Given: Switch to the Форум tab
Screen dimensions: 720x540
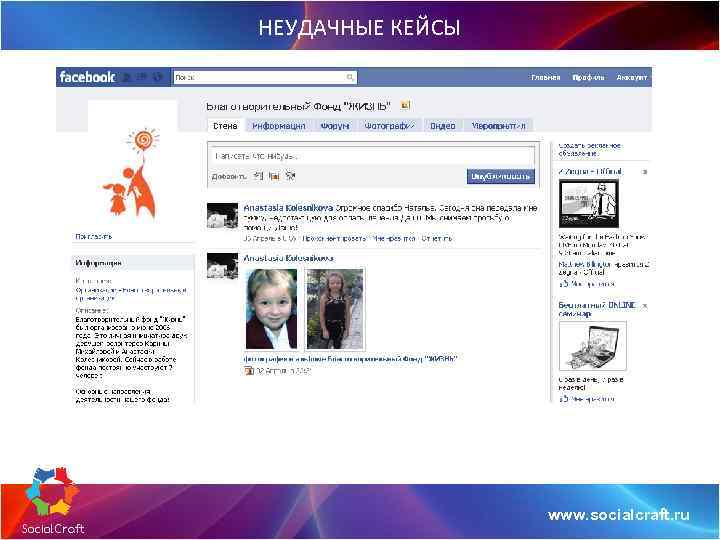Looking at the screenshot, I should pyautogui.click(x=335, y=126).
